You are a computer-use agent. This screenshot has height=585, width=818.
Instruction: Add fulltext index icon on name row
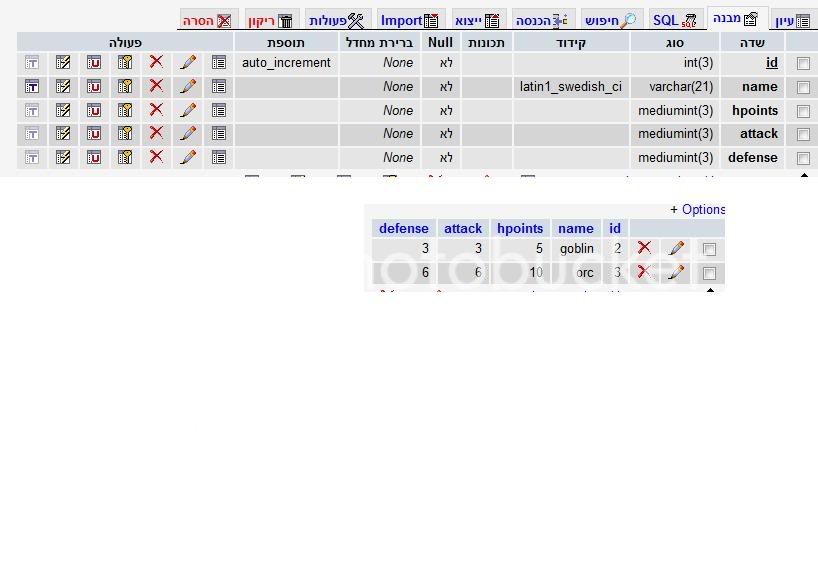[32, 86]
